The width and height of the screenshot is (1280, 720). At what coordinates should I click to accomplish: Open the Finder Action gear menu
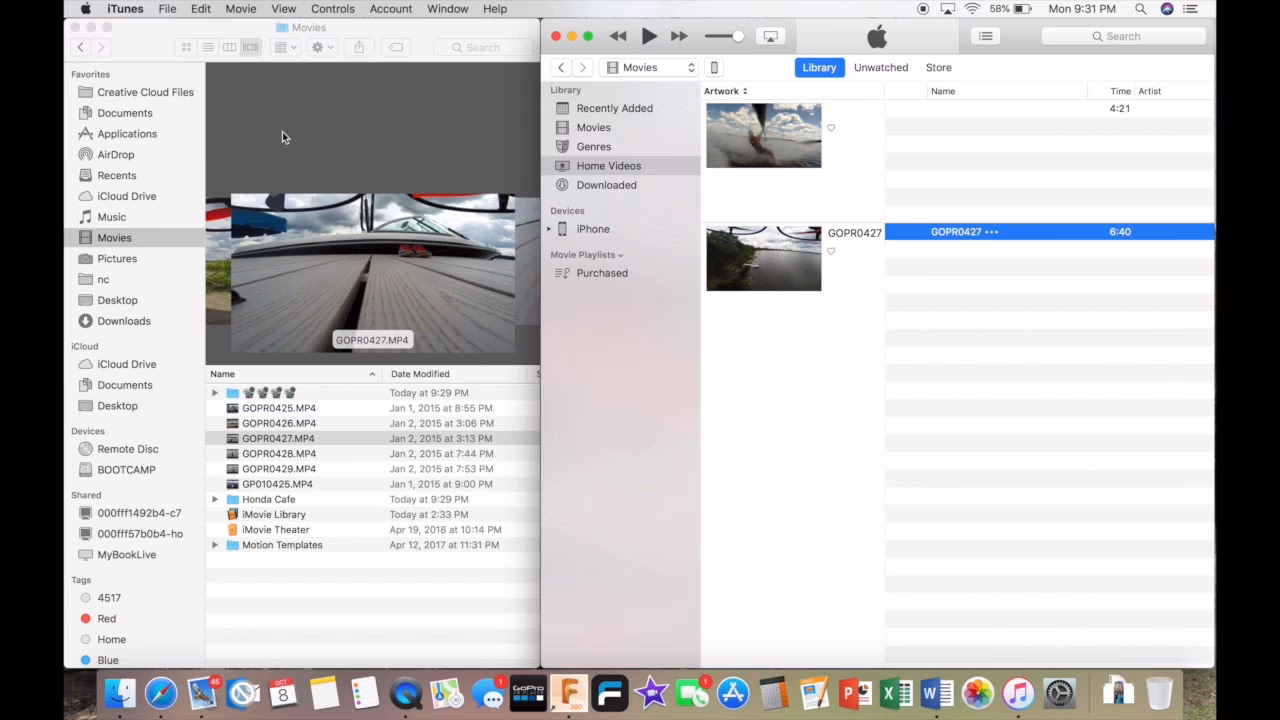pos(322,47)
